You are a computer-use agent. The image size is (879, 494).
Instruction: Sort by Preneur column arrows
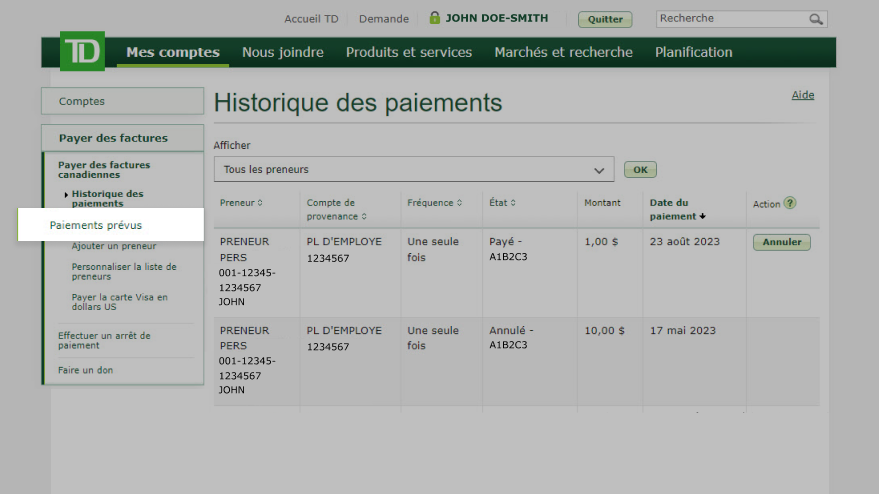point(260,203)
